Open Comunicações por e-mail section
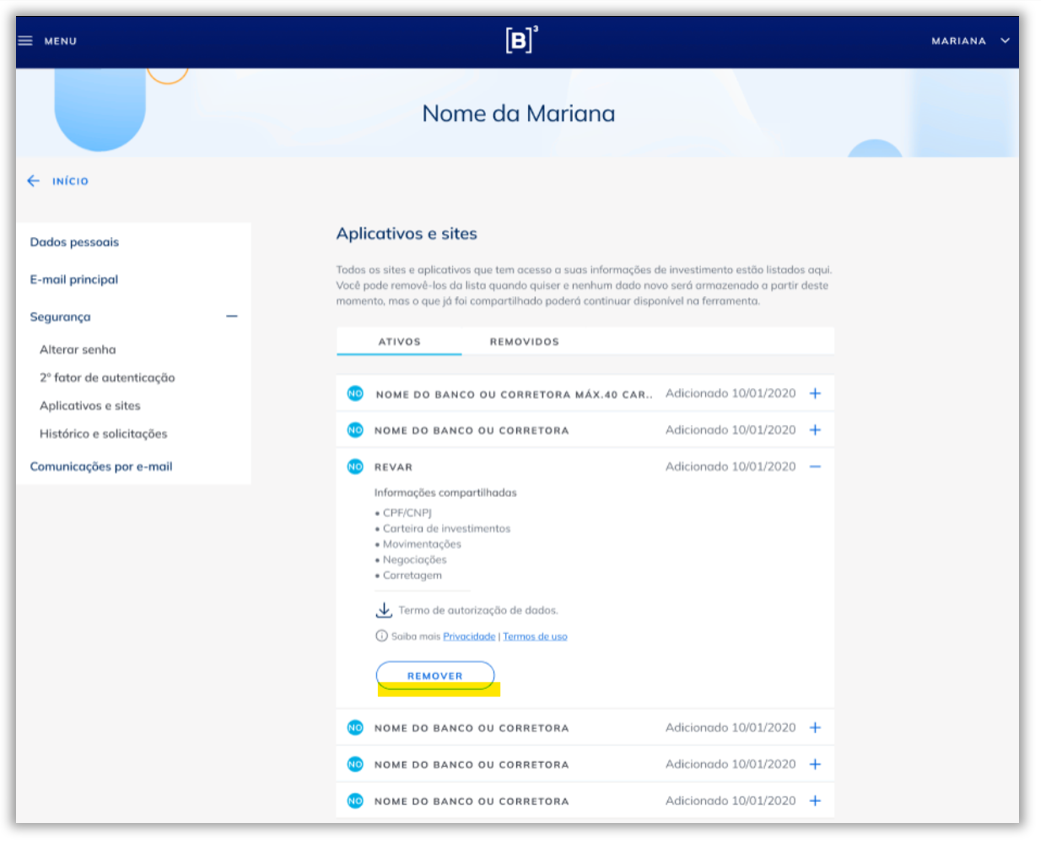The image size is (1041, 842). pos(101,467)
